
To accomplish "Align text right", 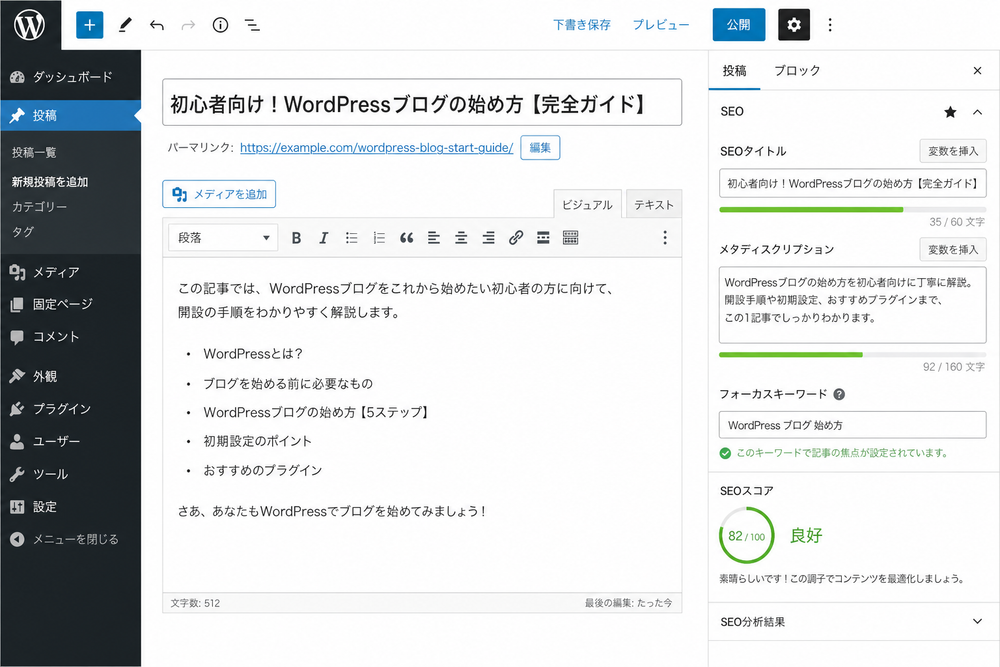I will point(489,238).
